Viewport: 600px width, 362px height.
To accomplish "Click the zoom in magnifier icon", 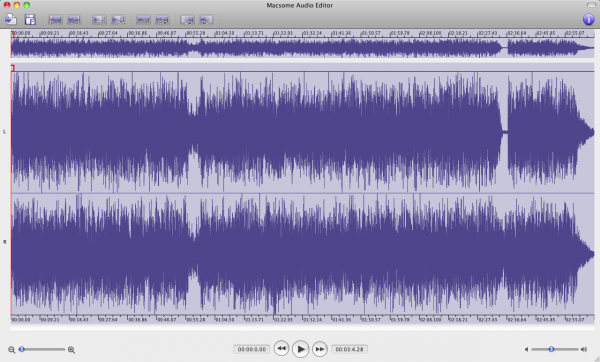I will point(71,349).
